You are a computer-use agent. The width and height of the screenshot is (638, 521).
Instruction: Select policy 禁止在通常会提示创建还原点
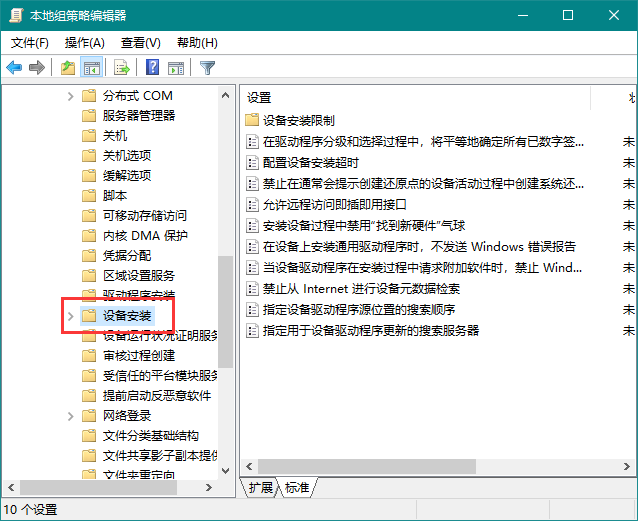pyautogui.click(x=423, y=184)
